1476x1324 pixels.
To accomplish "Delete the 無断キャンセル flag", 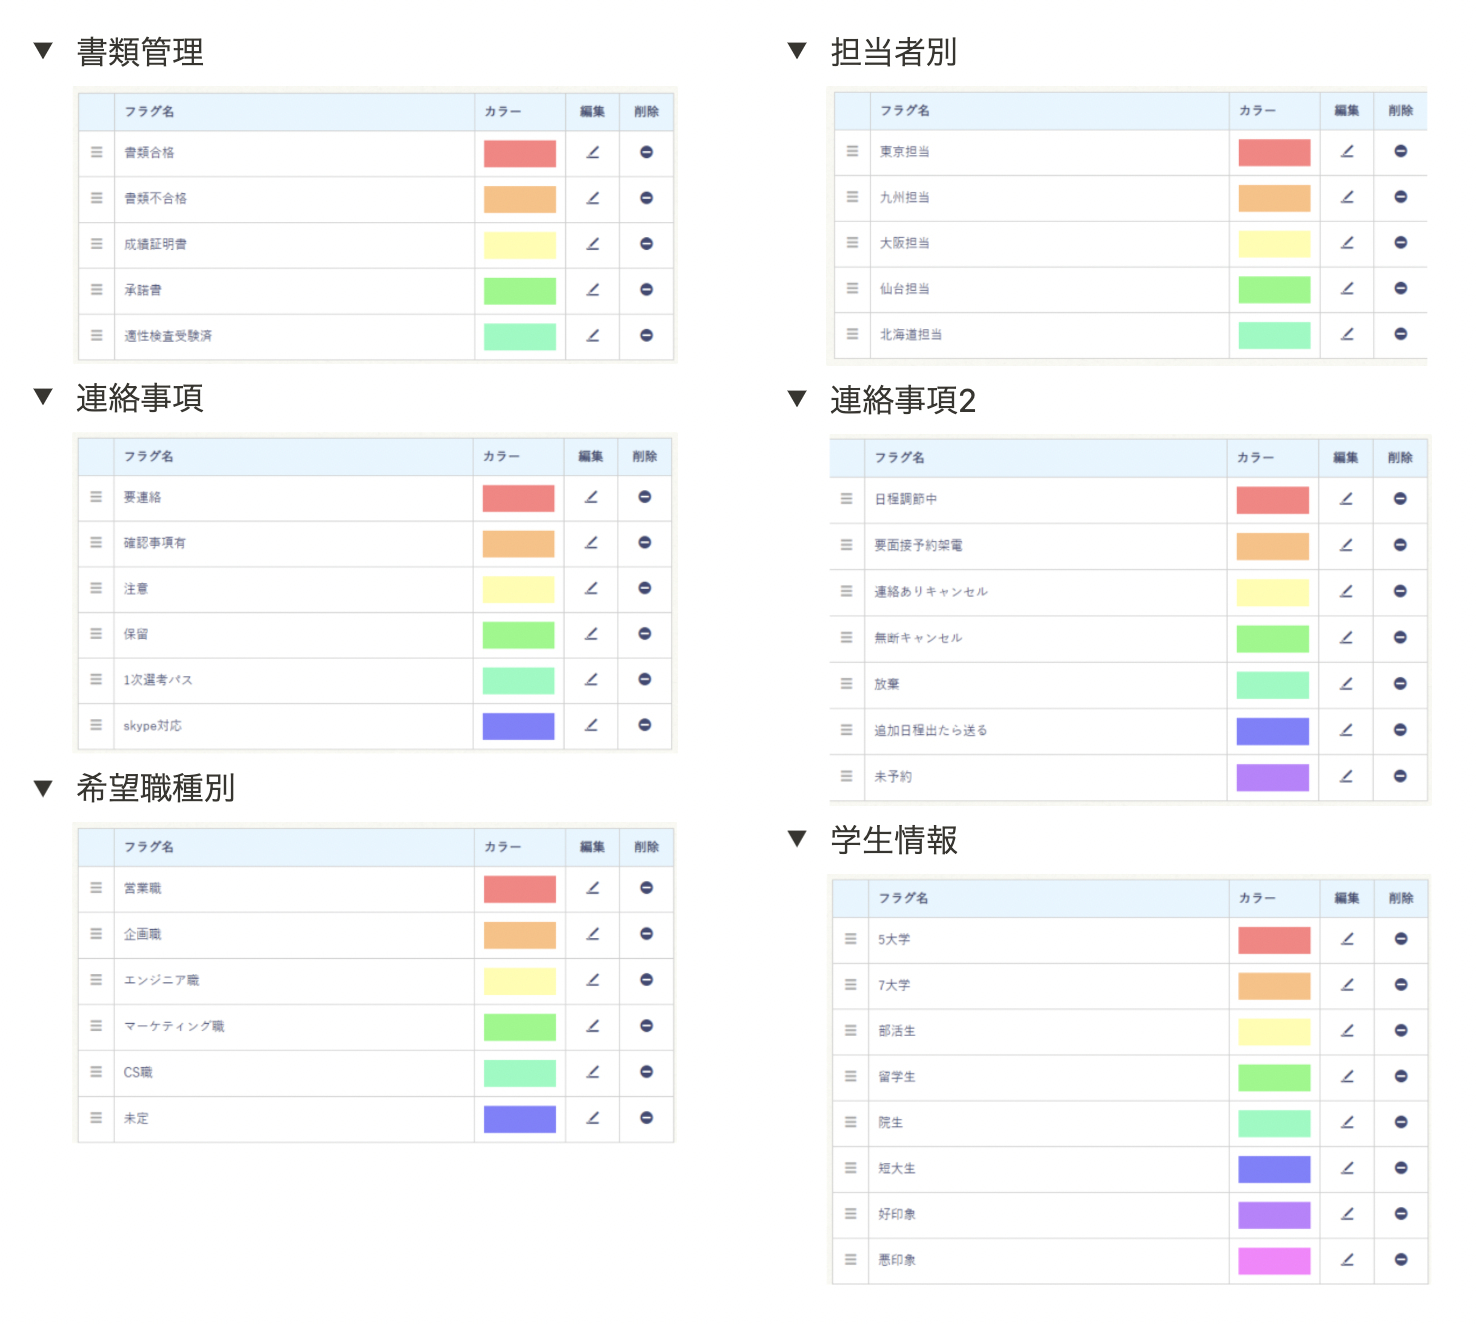I will [x=1399, y=637].
